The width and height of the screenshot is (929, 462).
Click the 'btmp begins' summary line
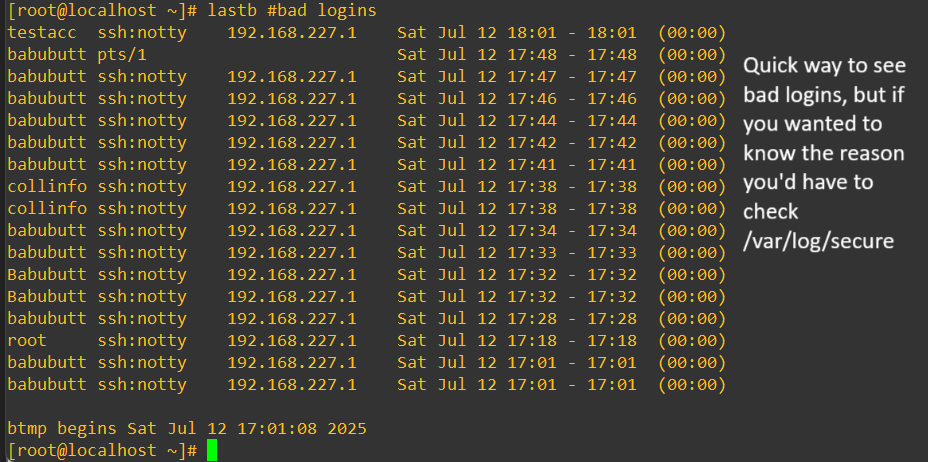point(187,428)
